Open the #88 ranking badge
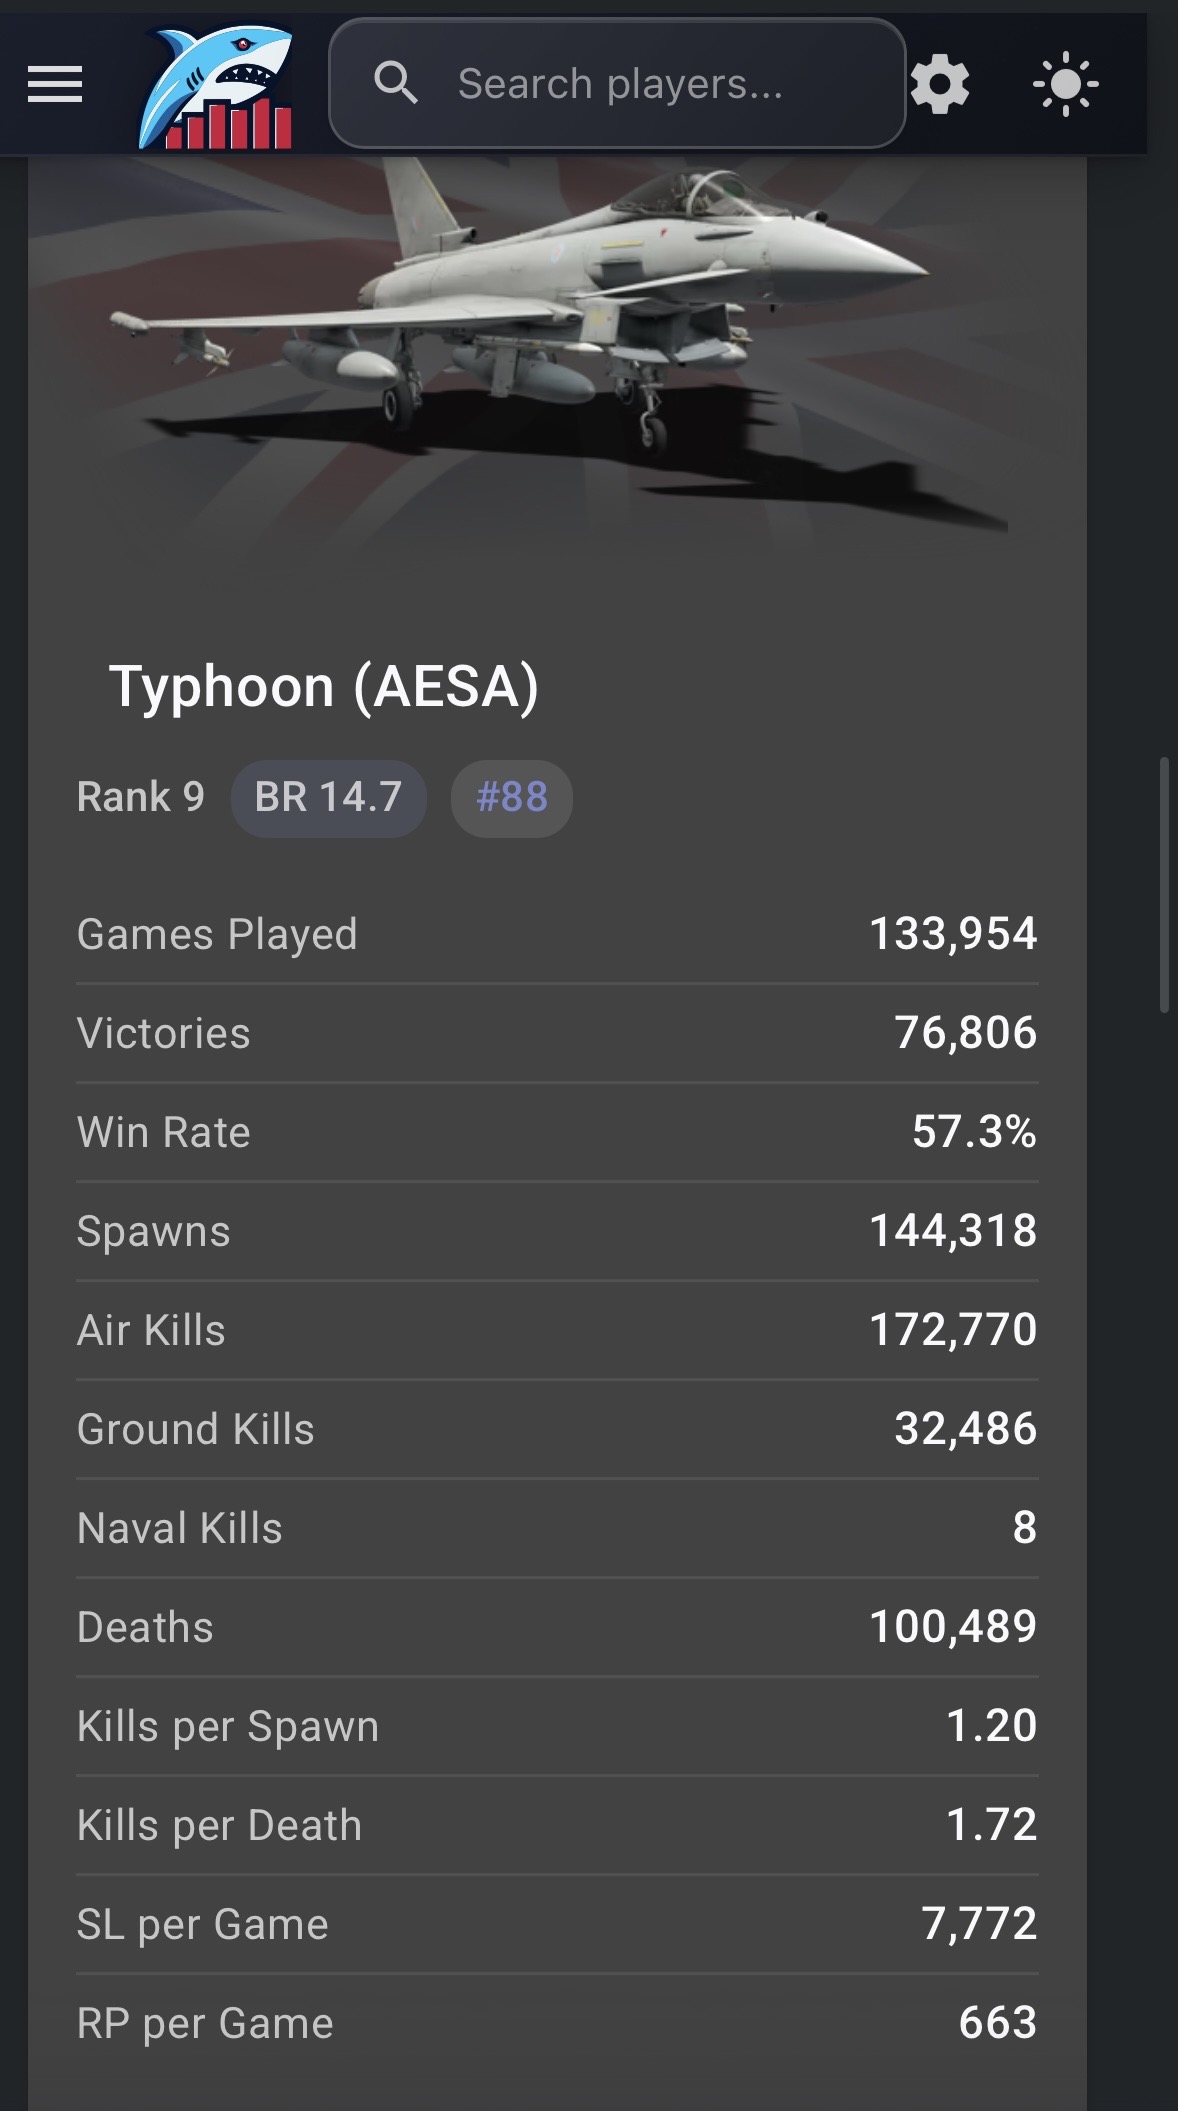Image resolution: width=1178 pixels, height=2111 pixels. [512, 798]
